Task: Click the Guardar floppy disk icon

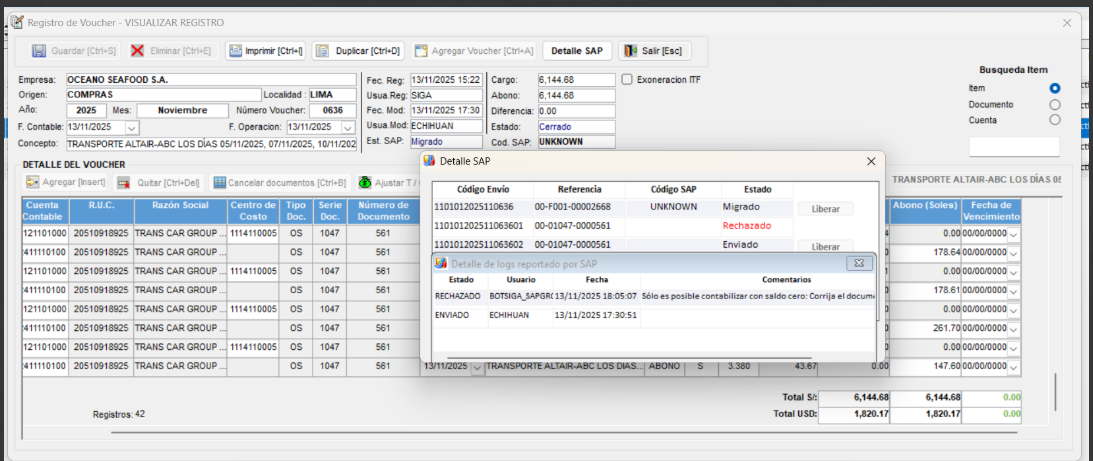Action: (x=39, y=51)
